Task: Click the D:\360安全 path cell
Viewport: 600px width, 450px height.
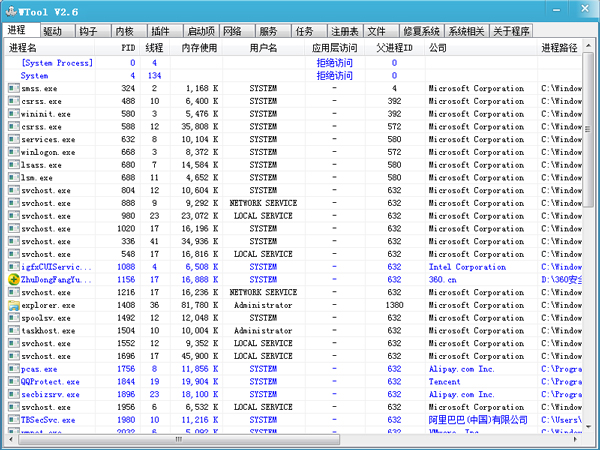Action: click(561, 280)
